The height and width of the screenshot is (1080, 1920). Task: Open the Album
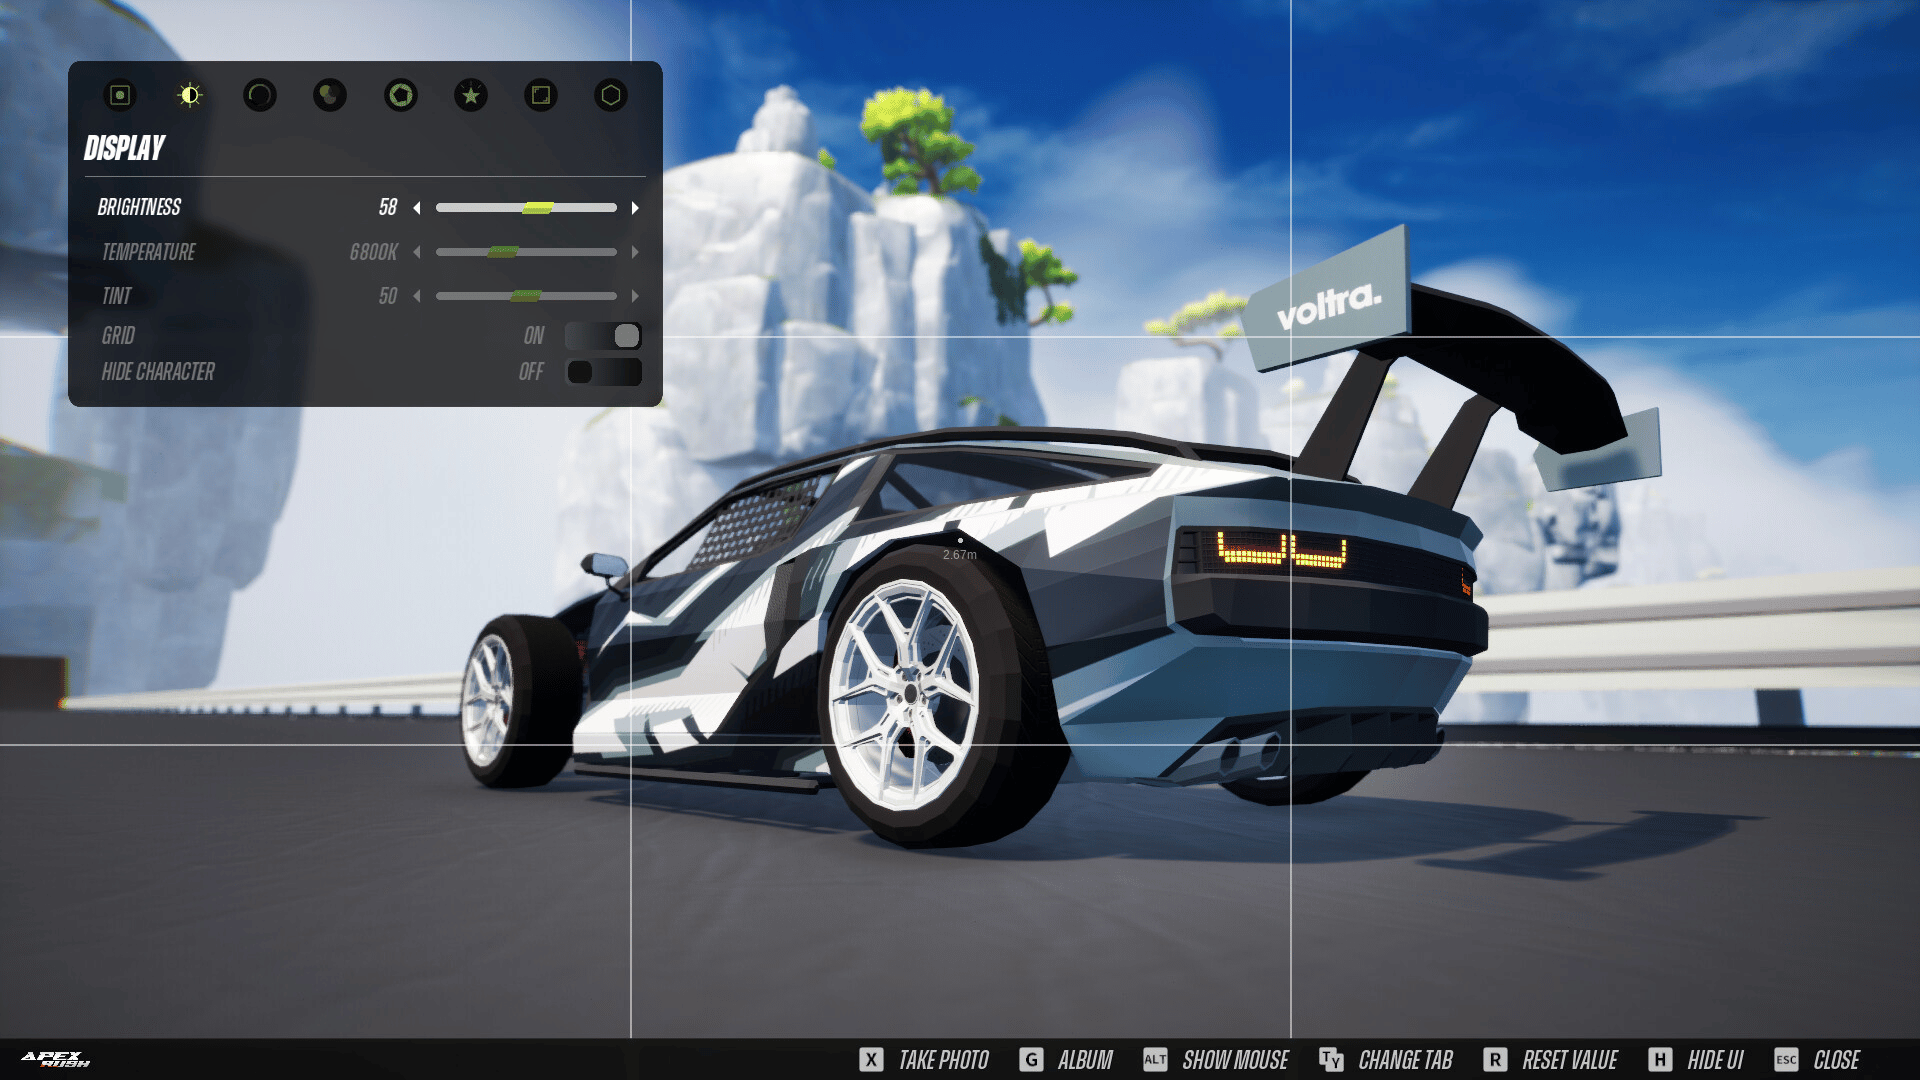(x=1067, y=1060)
